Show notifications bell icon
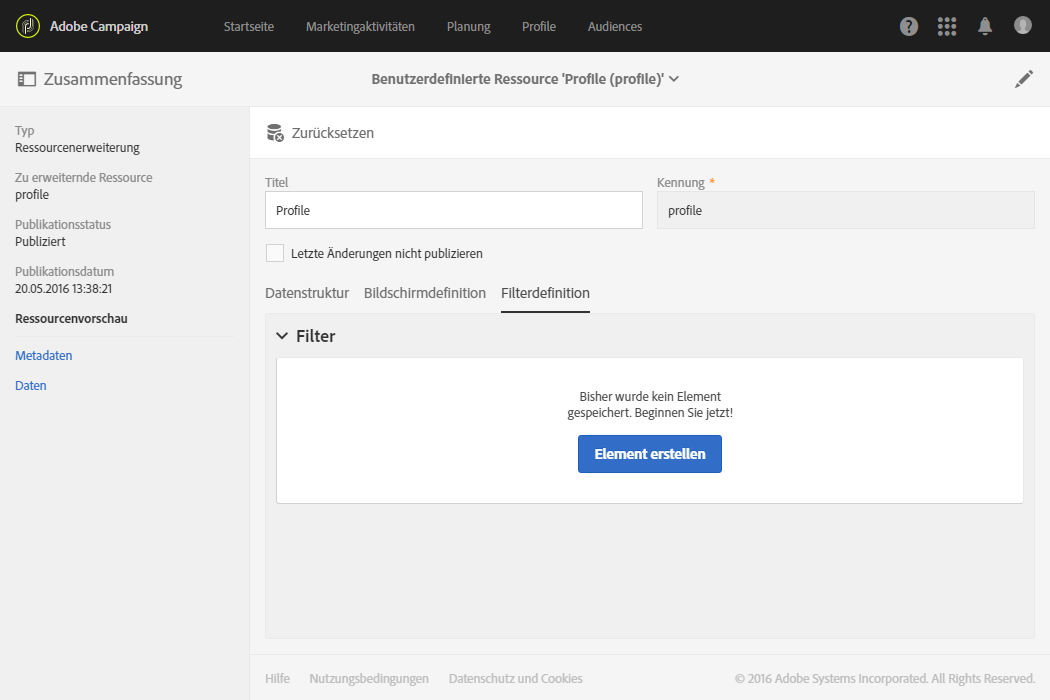 pos(985,27)
